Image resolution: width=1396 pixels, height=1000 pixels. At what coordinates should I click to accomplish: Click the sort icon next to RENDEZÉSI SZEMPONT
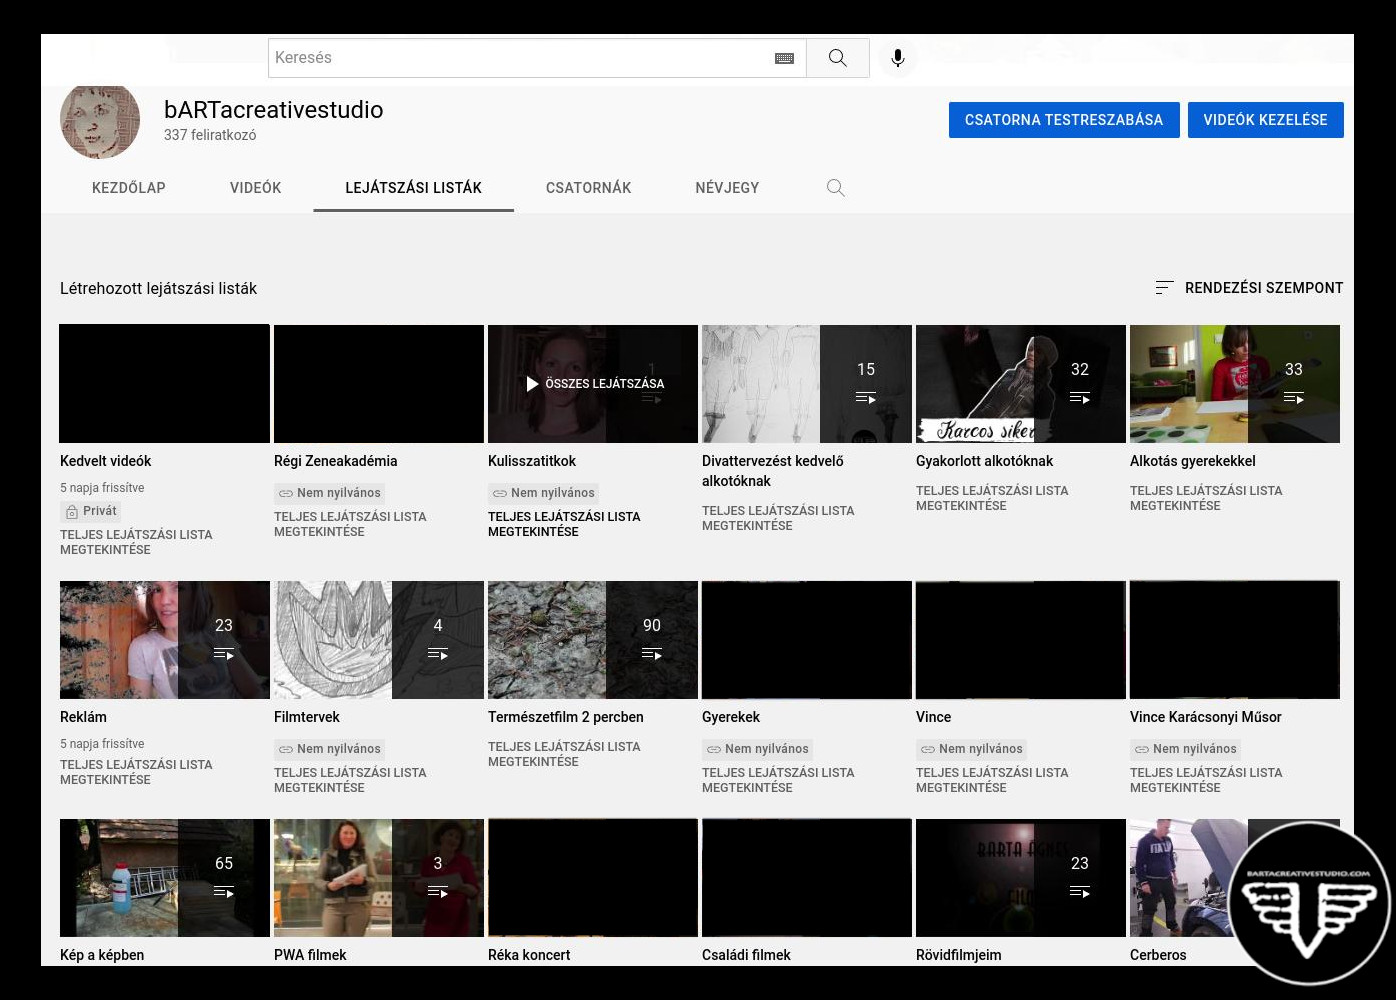(x=1164, y=288)
